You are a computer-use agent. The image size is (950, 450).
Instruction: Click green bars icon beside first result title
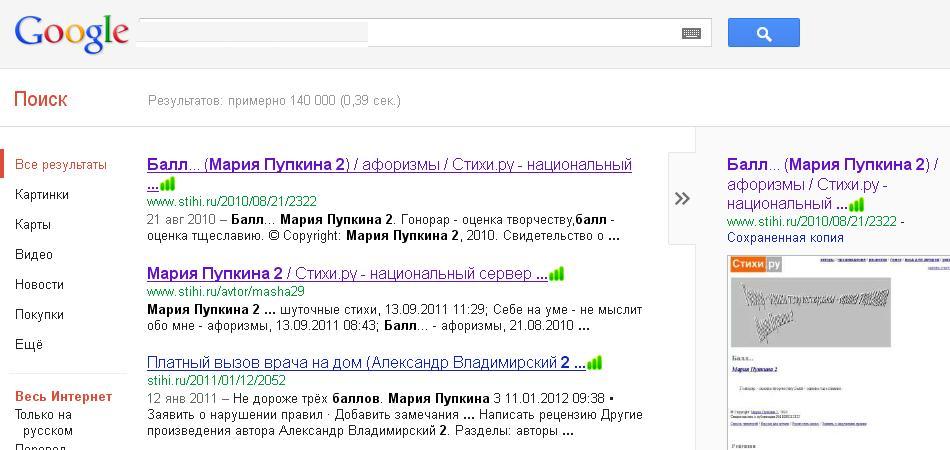click(168, 185)
